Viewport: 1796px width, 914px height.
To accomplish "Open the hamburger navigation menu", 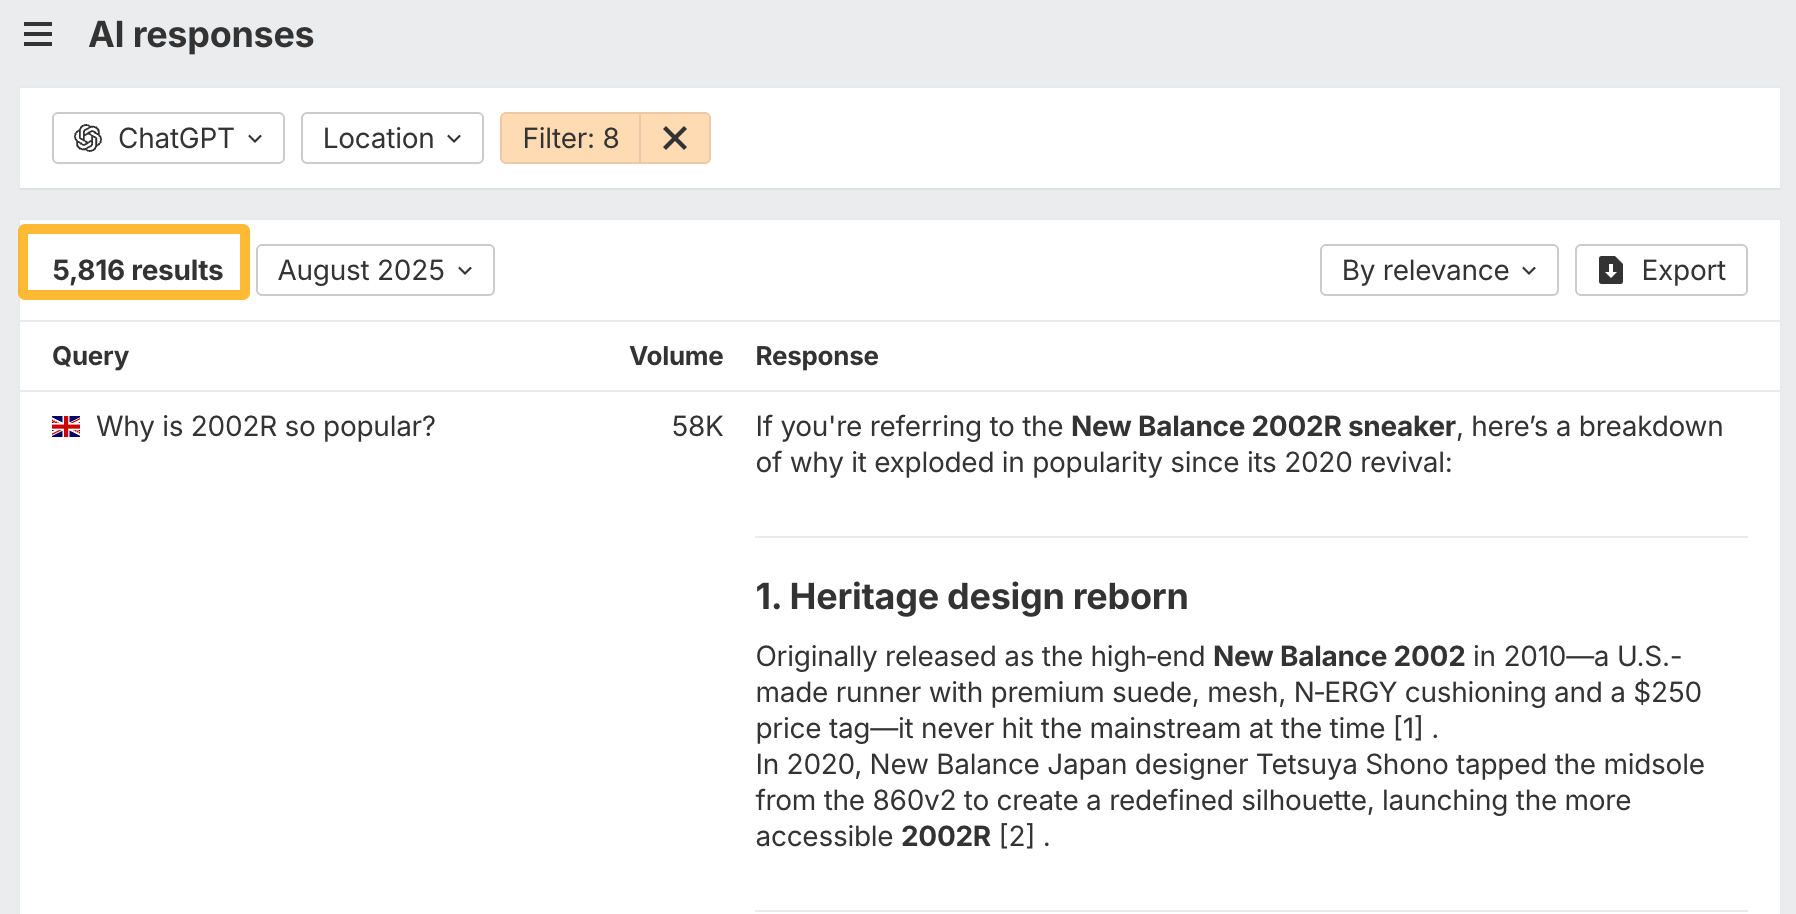I will coord(38,35).
